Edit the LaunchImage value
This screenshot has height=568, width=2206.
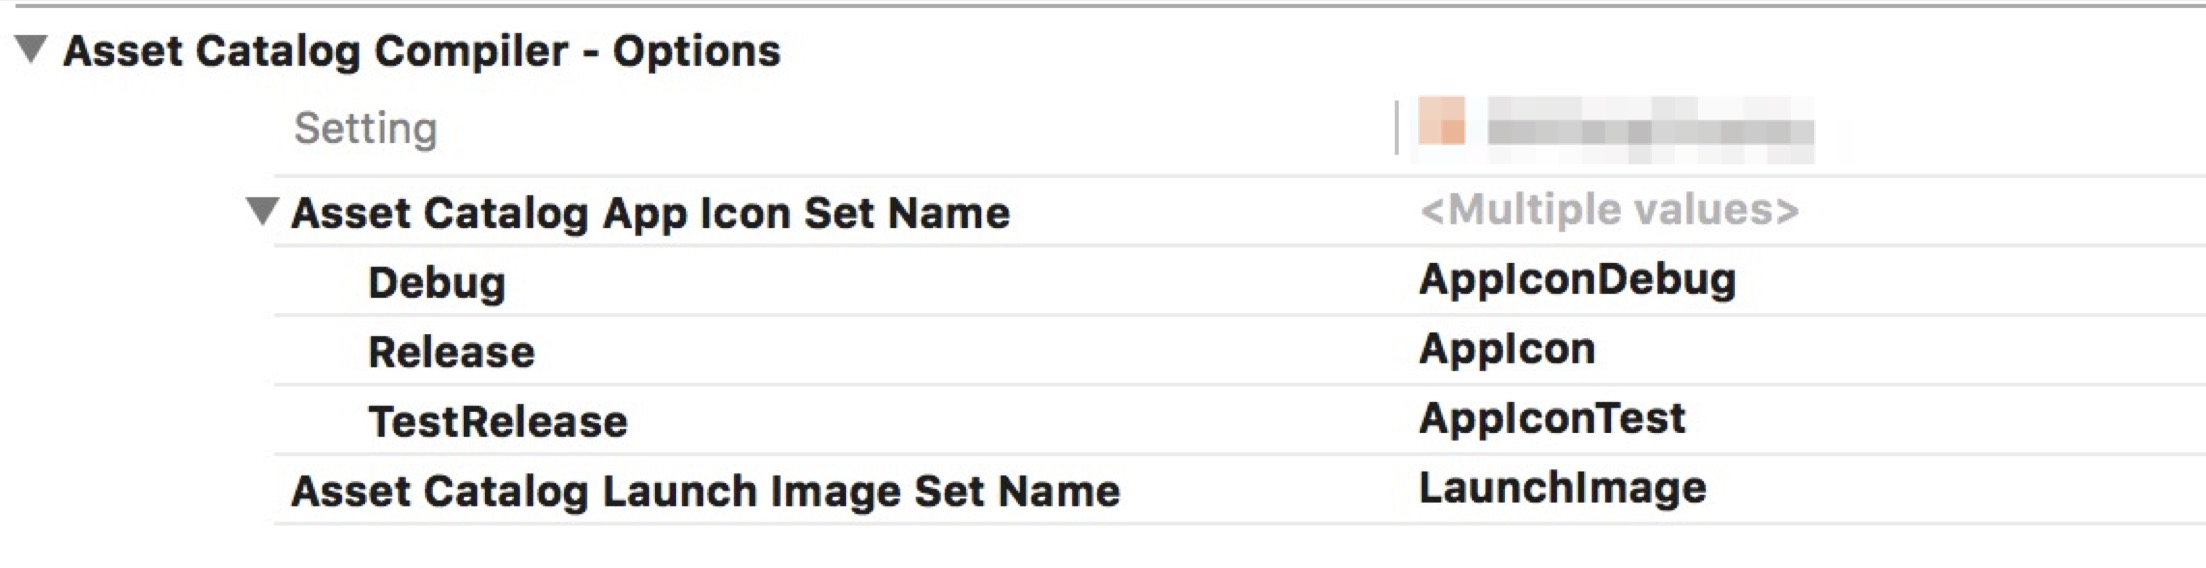(1562, 488)
